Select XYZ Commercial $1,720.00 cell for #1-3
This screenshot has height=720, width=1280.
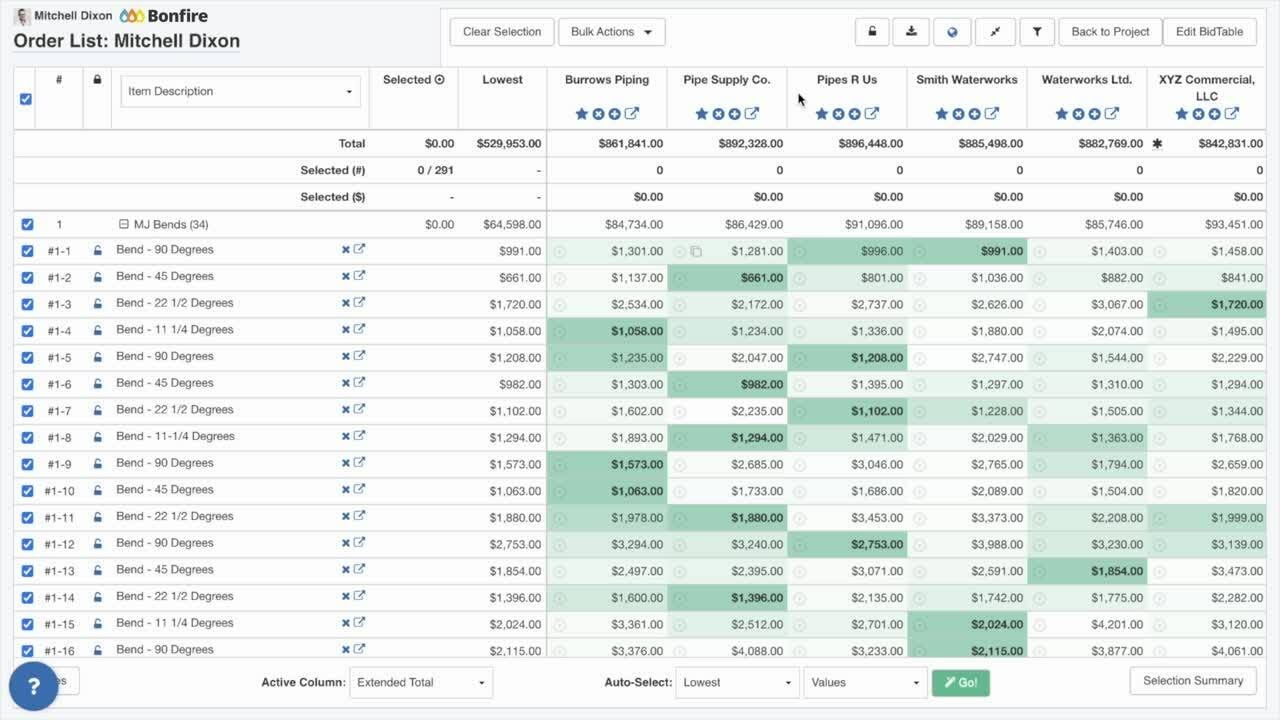tap(1207, 305)
